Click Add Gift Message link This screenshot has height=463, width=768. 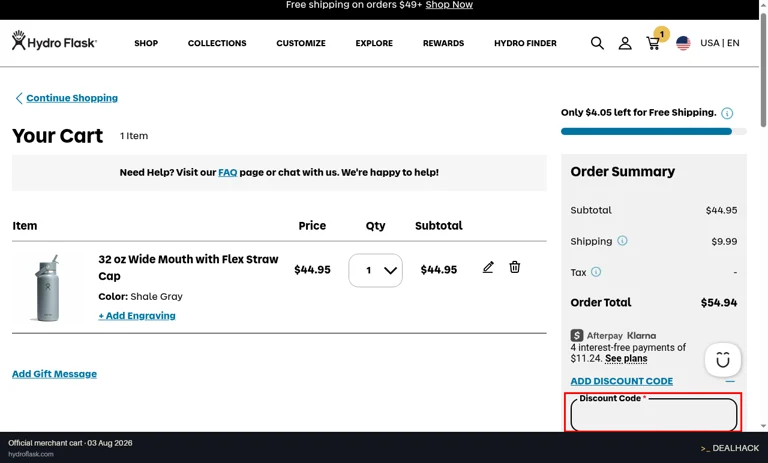coord(54,374)
